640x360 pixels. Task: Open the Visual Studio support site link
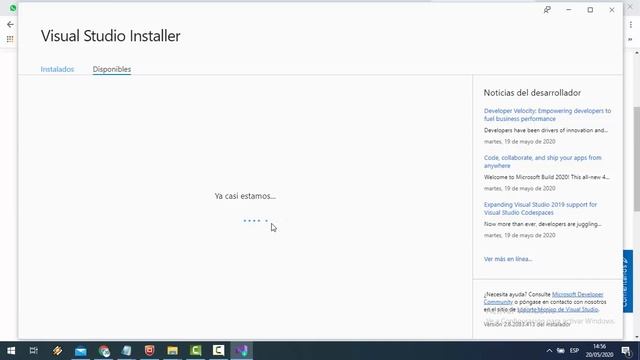pos(558,309)
